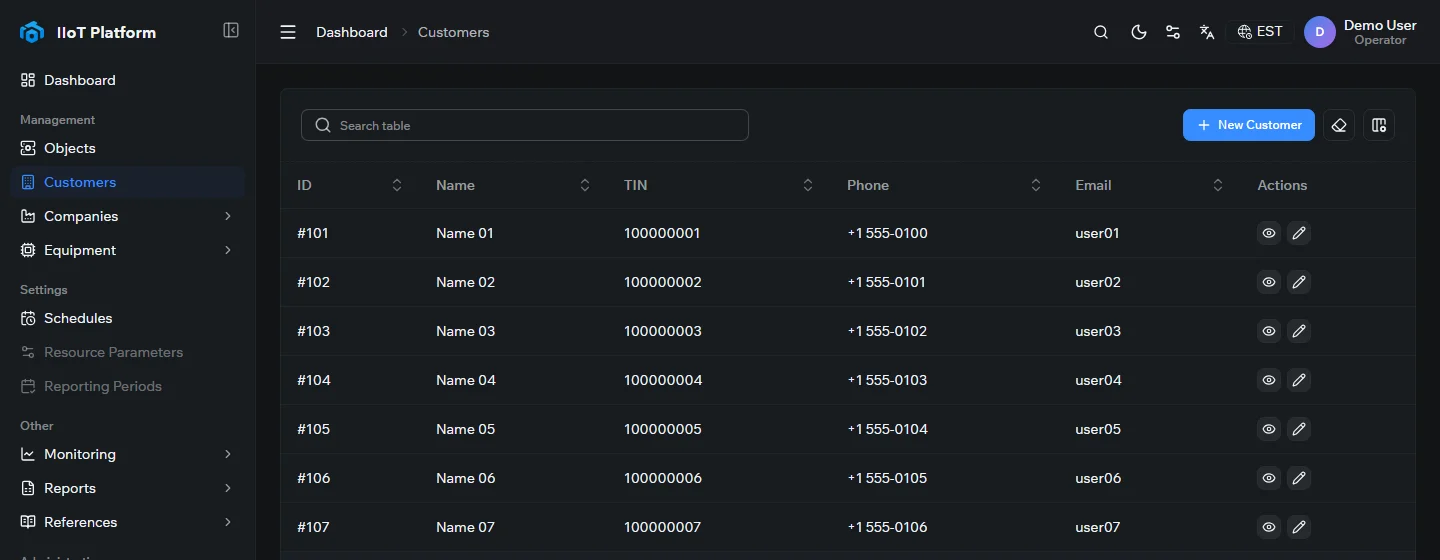Select phone +1 555-0106 cell
The width and height of the screenshot is (1440, 560).
click(x=887, y=527)
